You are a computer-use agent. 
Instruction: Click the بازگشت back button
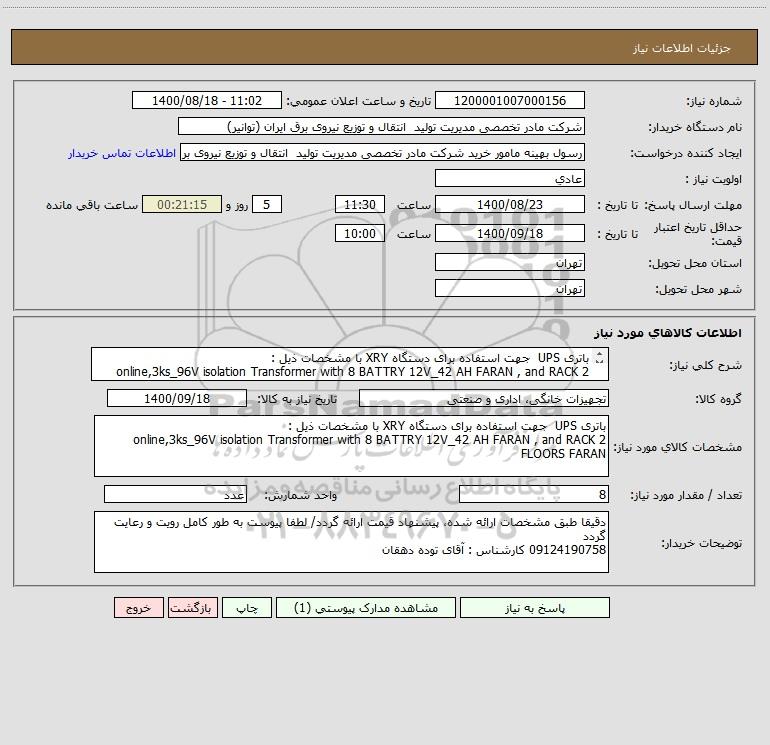(192, 608)
